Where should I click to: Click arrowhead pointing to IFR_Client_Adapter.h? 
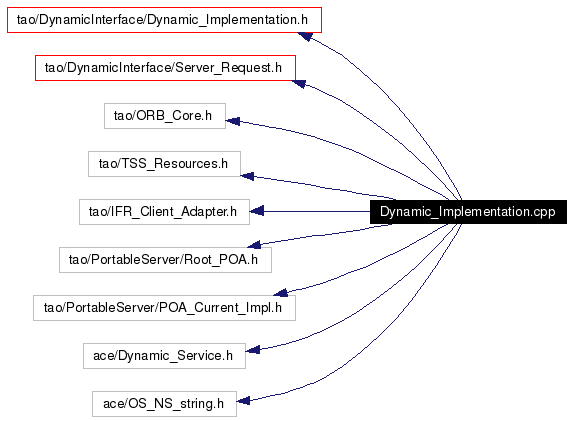point(257,211)
